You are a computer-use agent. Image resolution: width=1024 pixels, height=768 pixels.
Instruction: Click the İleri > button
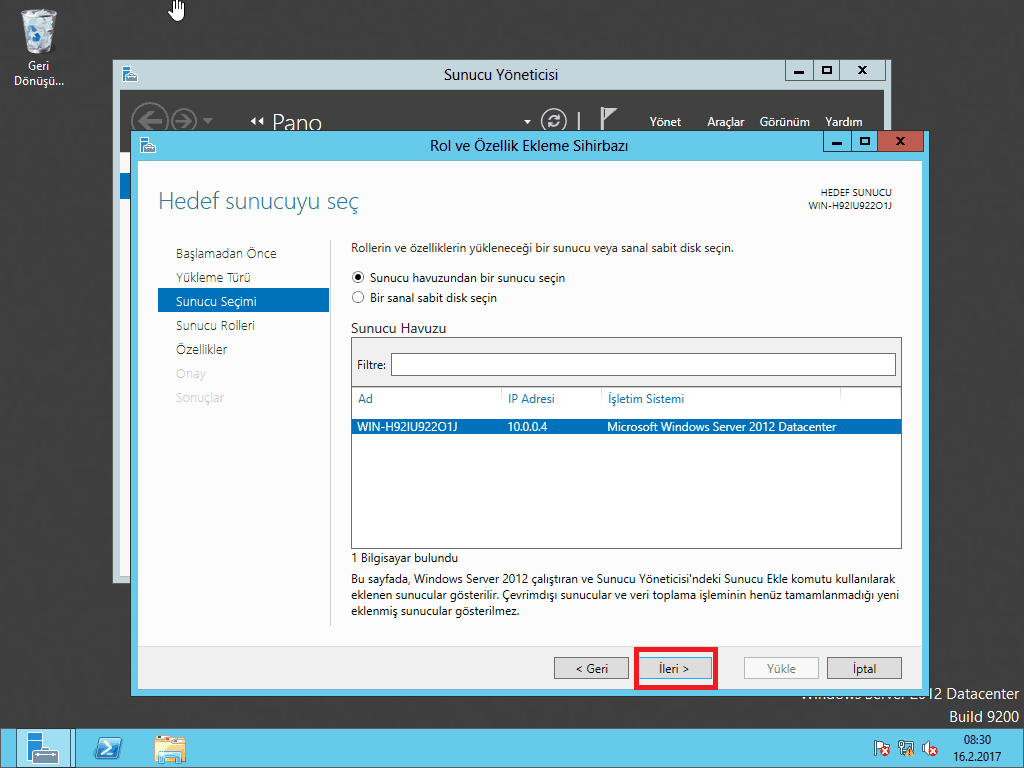click(x=675, y=668)
